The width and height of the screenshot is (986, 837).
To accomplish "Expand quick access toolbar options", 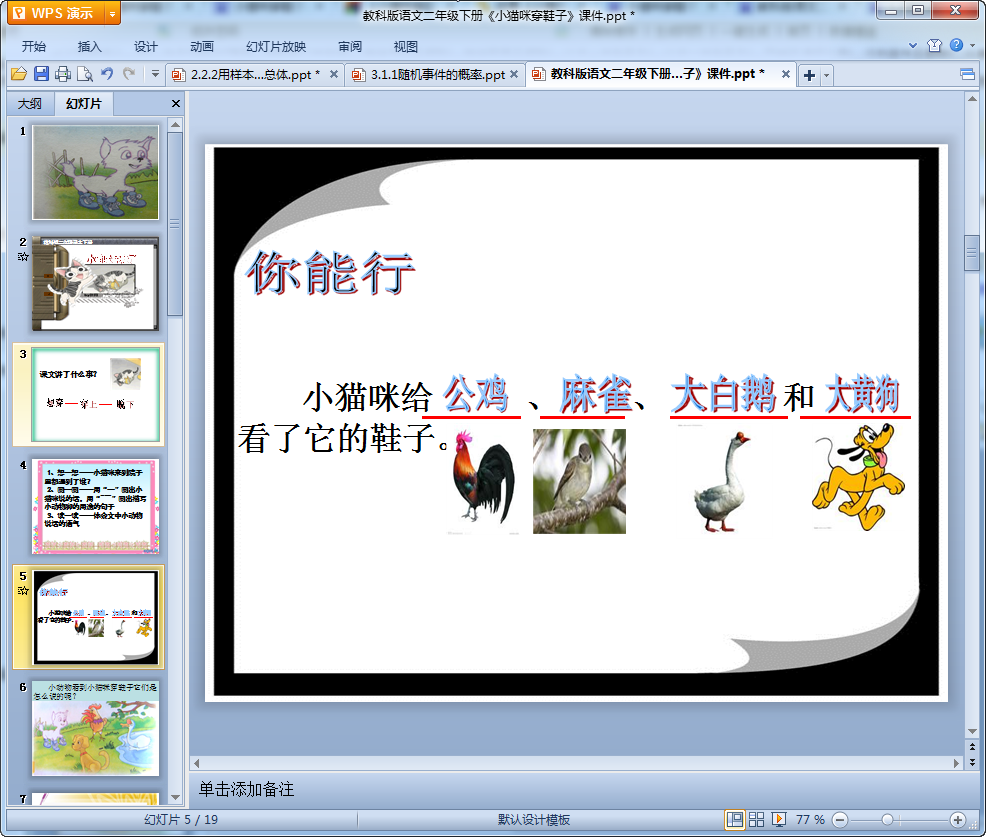I will [x=155, y=74].
